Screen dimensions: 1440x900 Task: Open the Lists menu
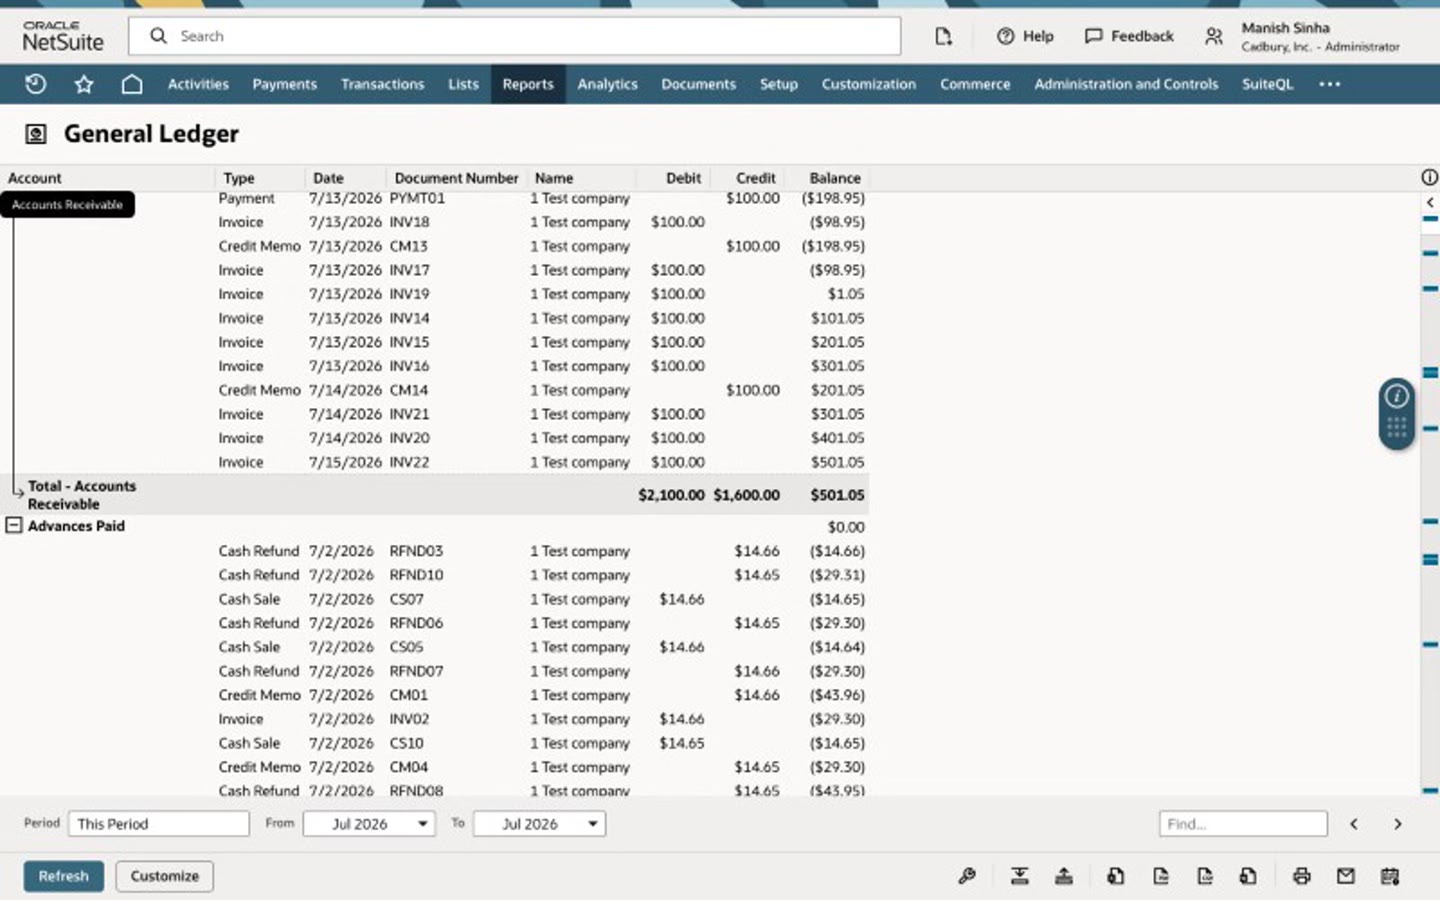point(463,84)
